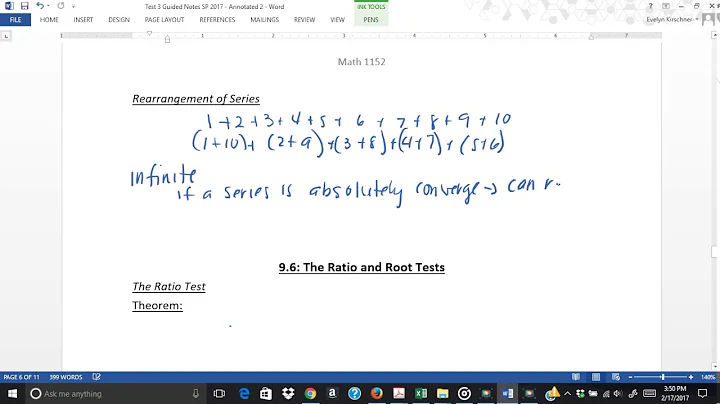Switch to Read Mode view
This screenshot has width=720, height=404.
(x=576, y=377)
